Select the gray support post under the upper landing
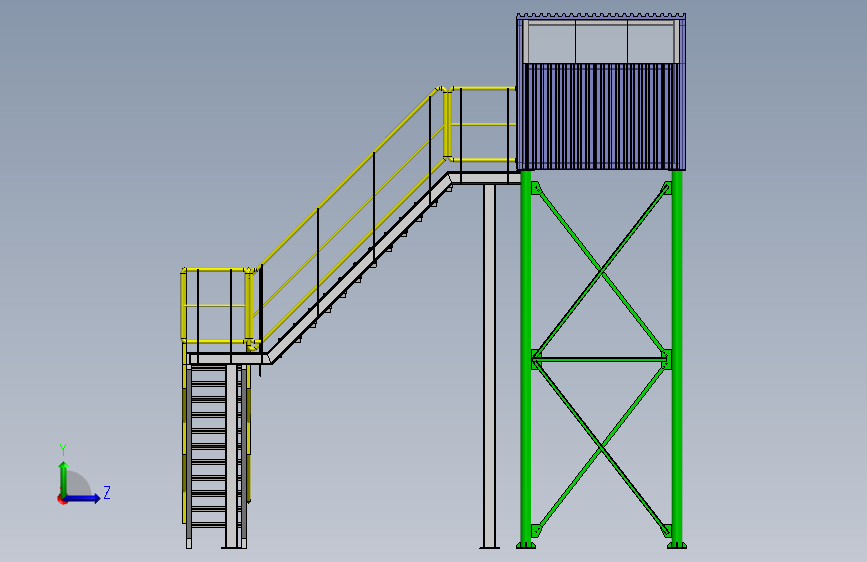 [x=489, y=366]
